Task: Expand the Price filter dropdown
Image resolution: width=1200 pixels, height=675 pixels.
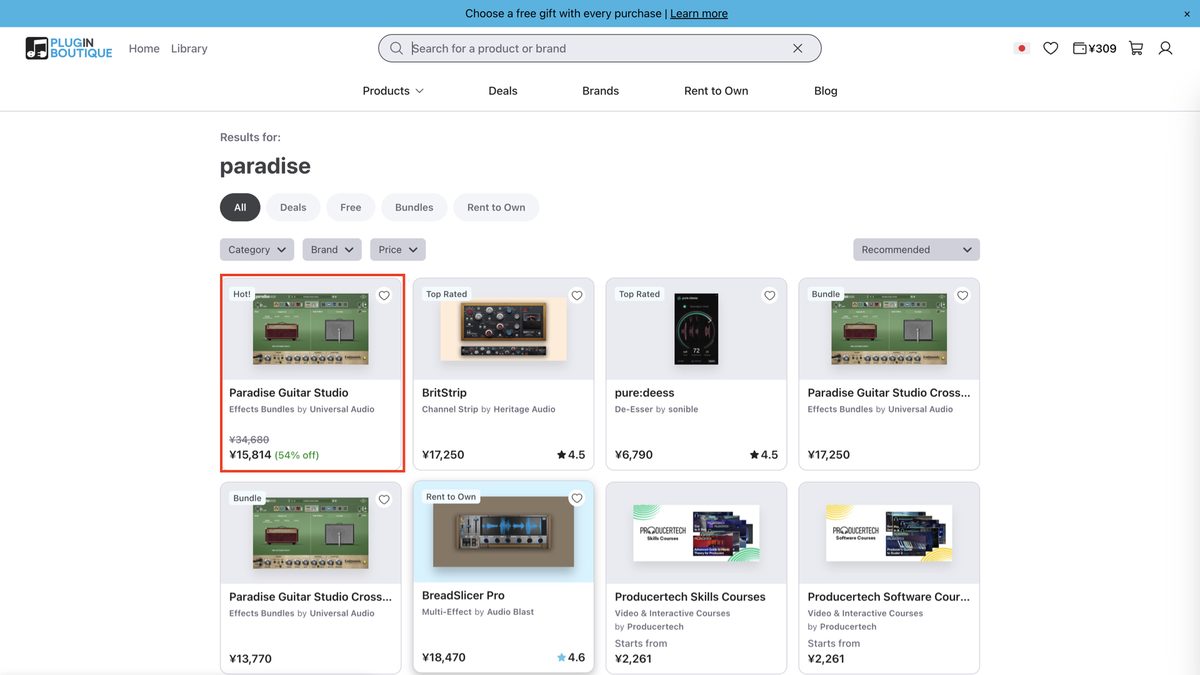Action: (x=398, y=250)
